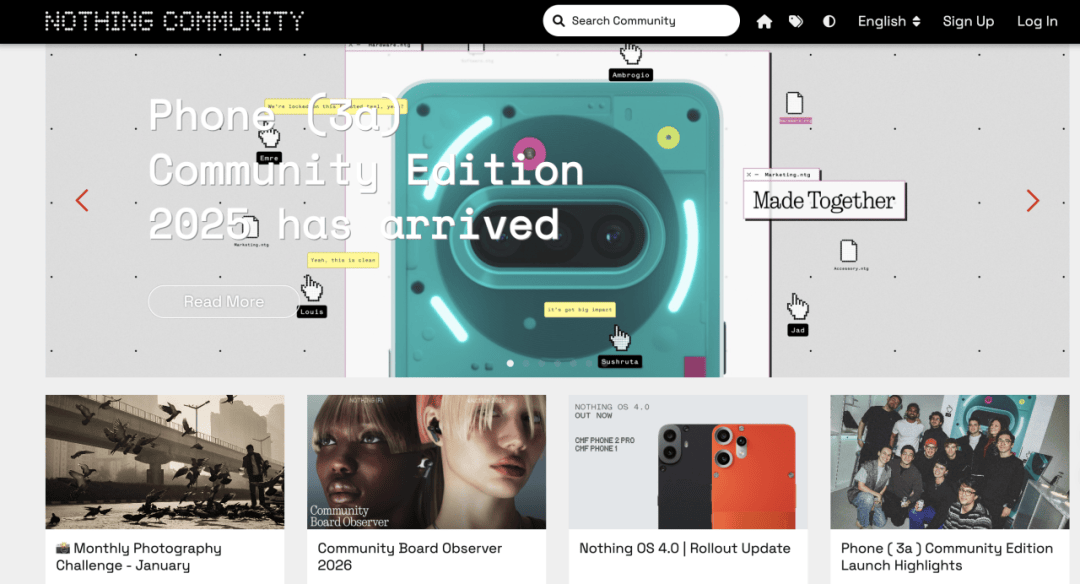Image resolution: width=1080 pixels, height=584 pixels.
Task: Click the birds photography thumbnail image
Action: (165, 462)
